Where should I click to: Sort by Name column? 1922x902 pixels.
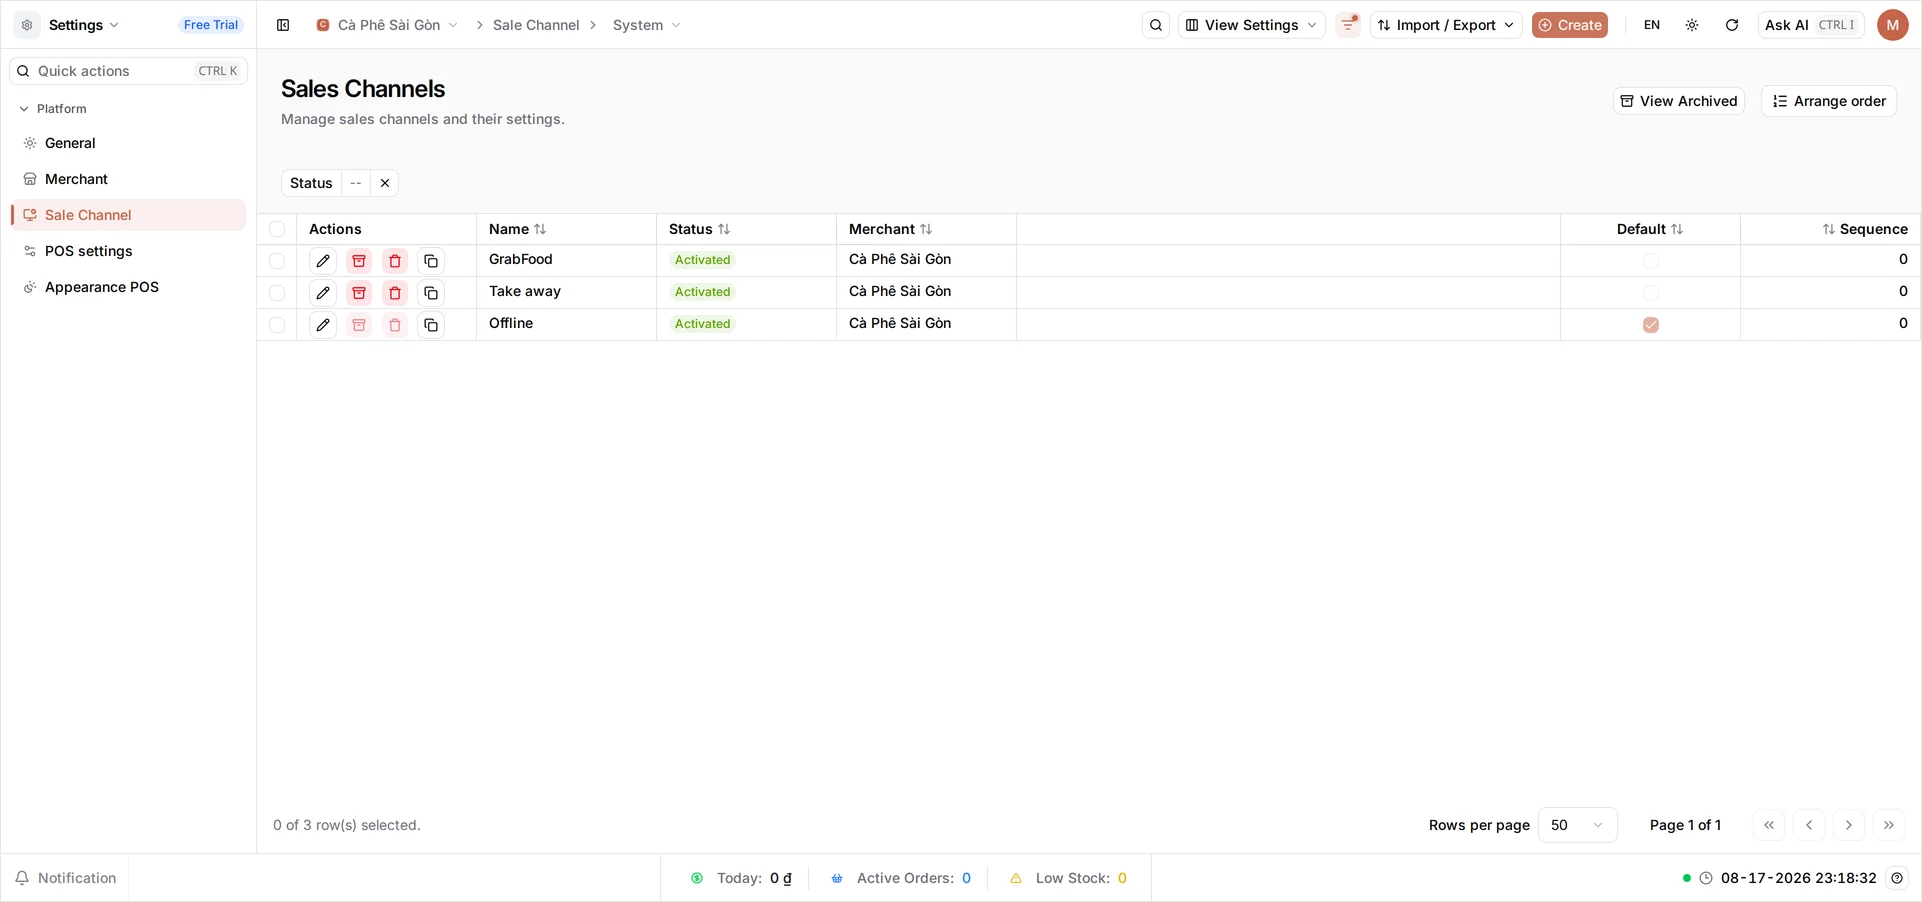pyautogui.click(x=517, y=229)
